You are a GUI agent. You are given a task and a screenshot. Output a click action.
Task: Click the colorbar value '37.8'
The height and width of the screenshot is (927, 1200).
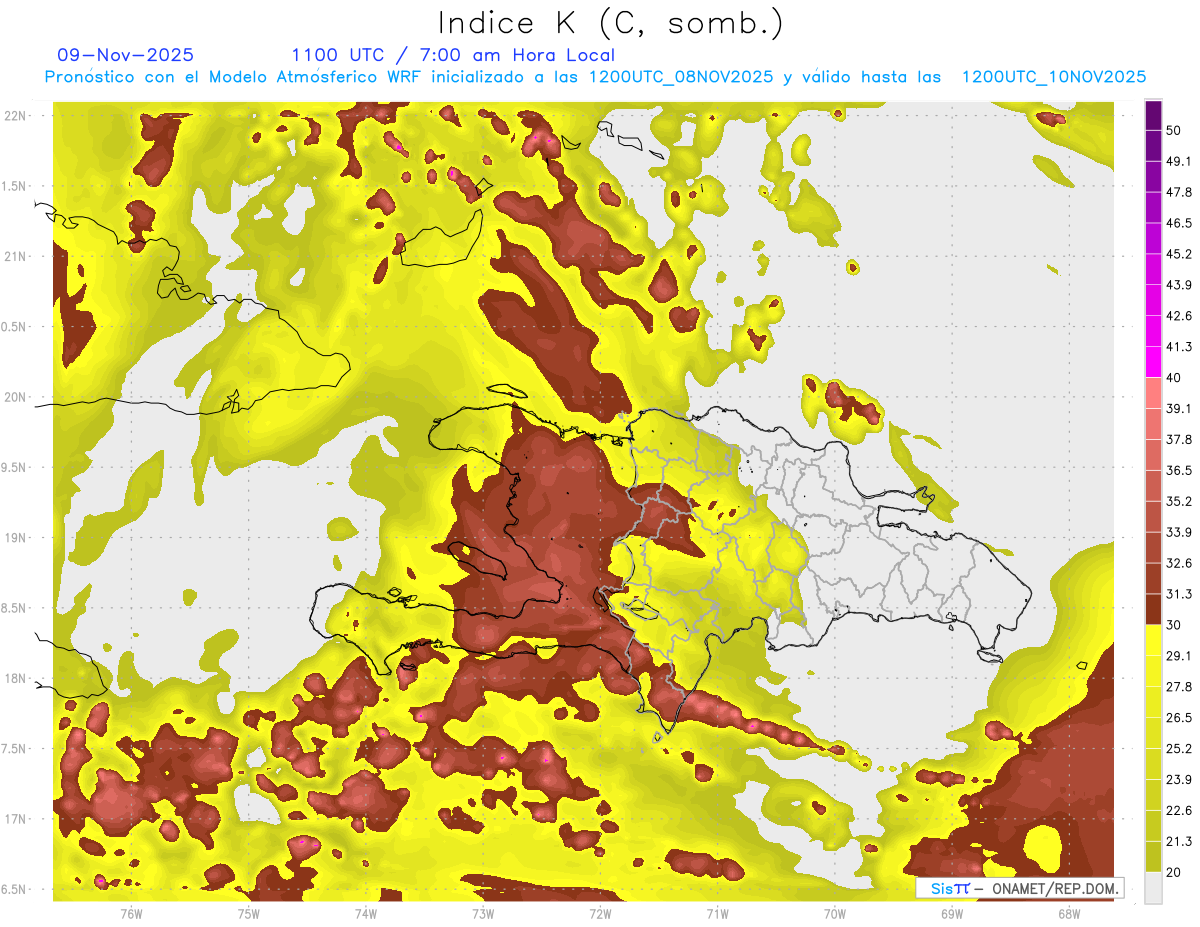click(x=1179, y=439)
